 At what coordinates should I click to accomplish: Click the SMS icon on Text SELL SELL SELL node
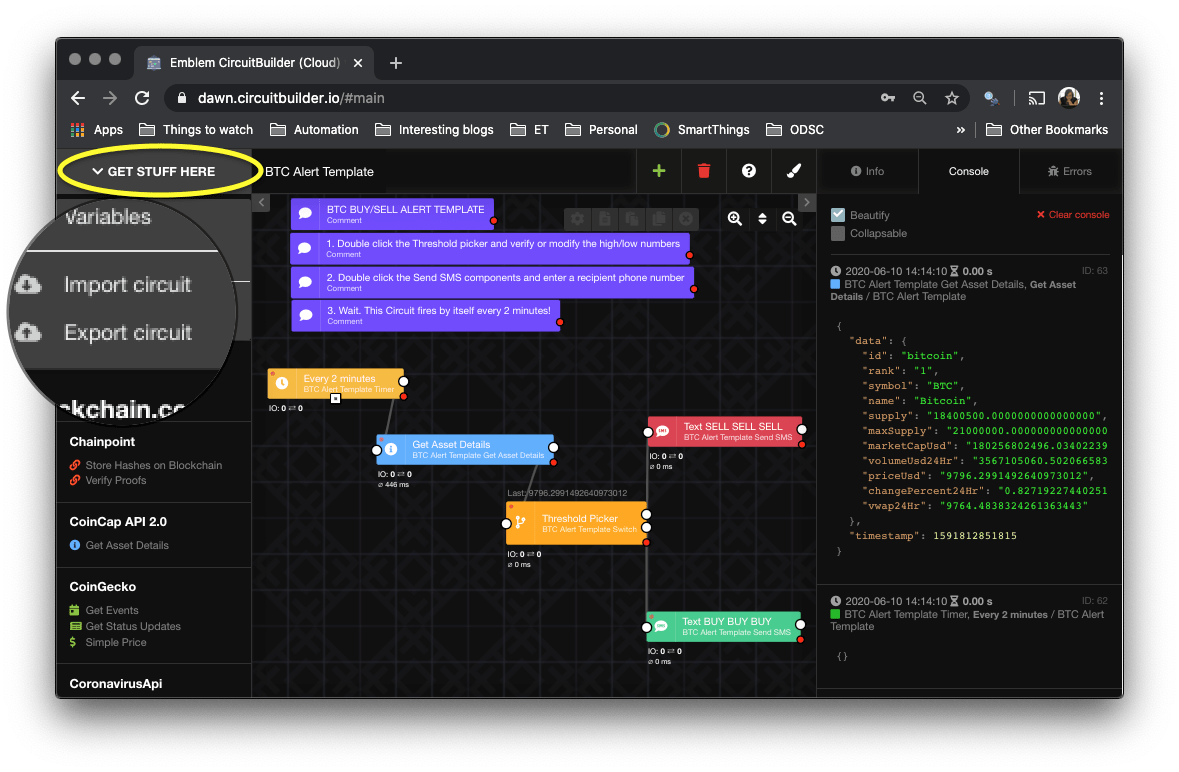(662, 431)
